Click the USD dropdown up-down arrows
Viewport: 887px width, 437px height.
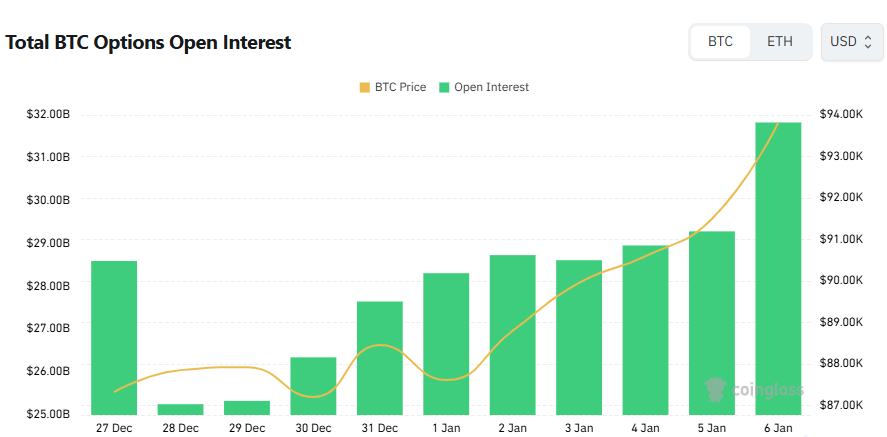pos(868,42)
